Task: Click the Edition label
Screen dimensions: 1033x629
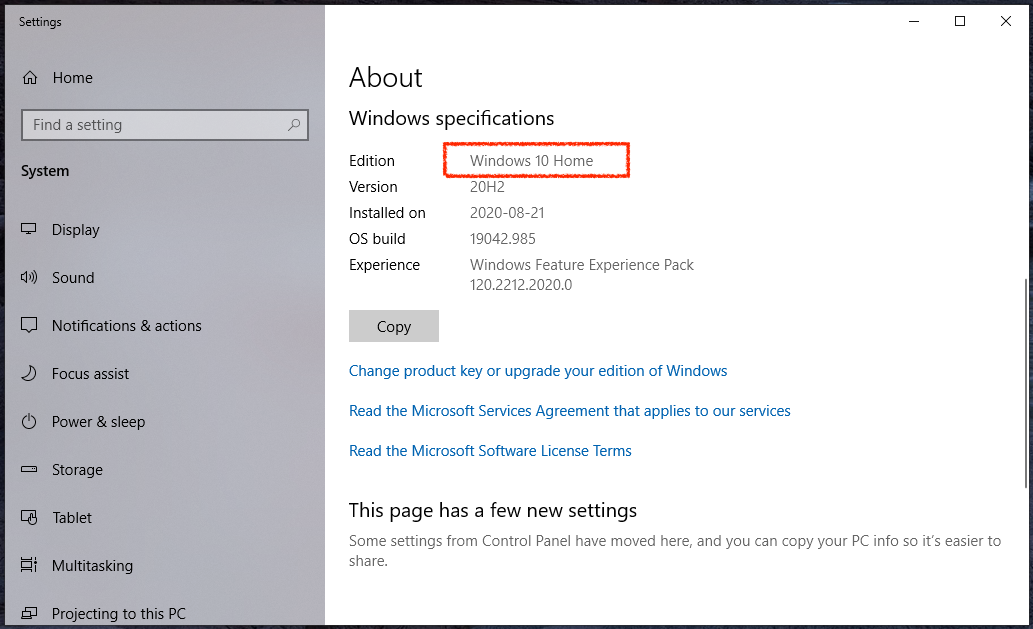Action: pos(372,161)
